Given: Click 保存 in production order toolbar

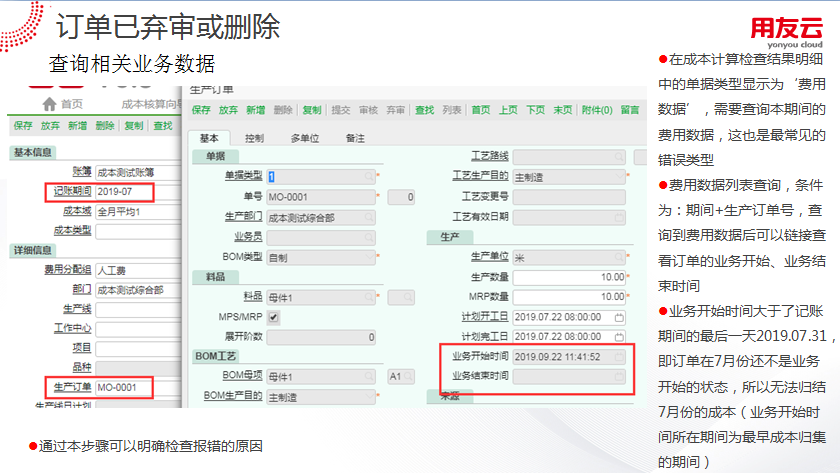Looking at the screenshot, I should (201, 110).
